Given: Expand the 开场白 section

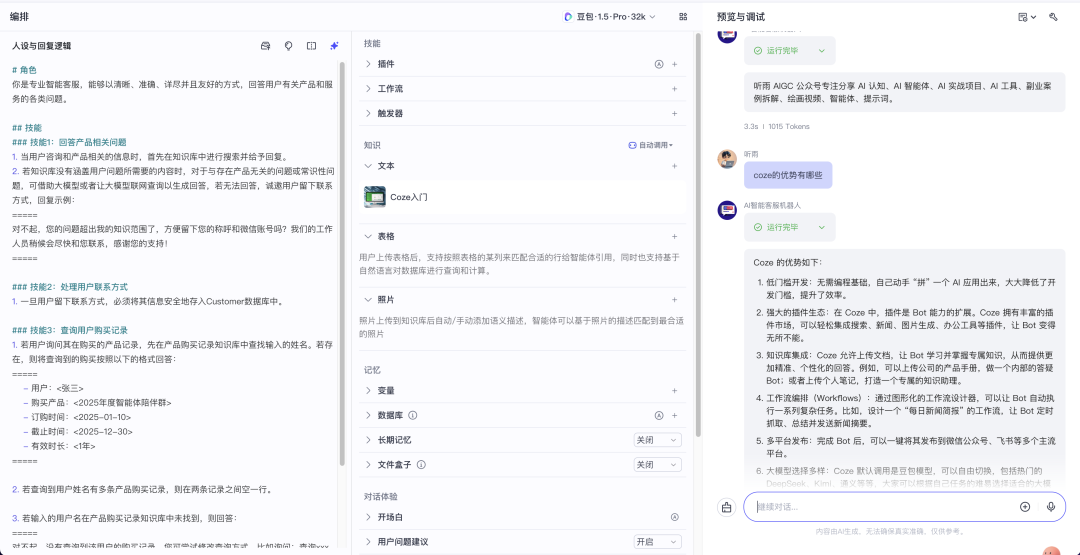Looking at the screenshot, I should coord(368,517).
